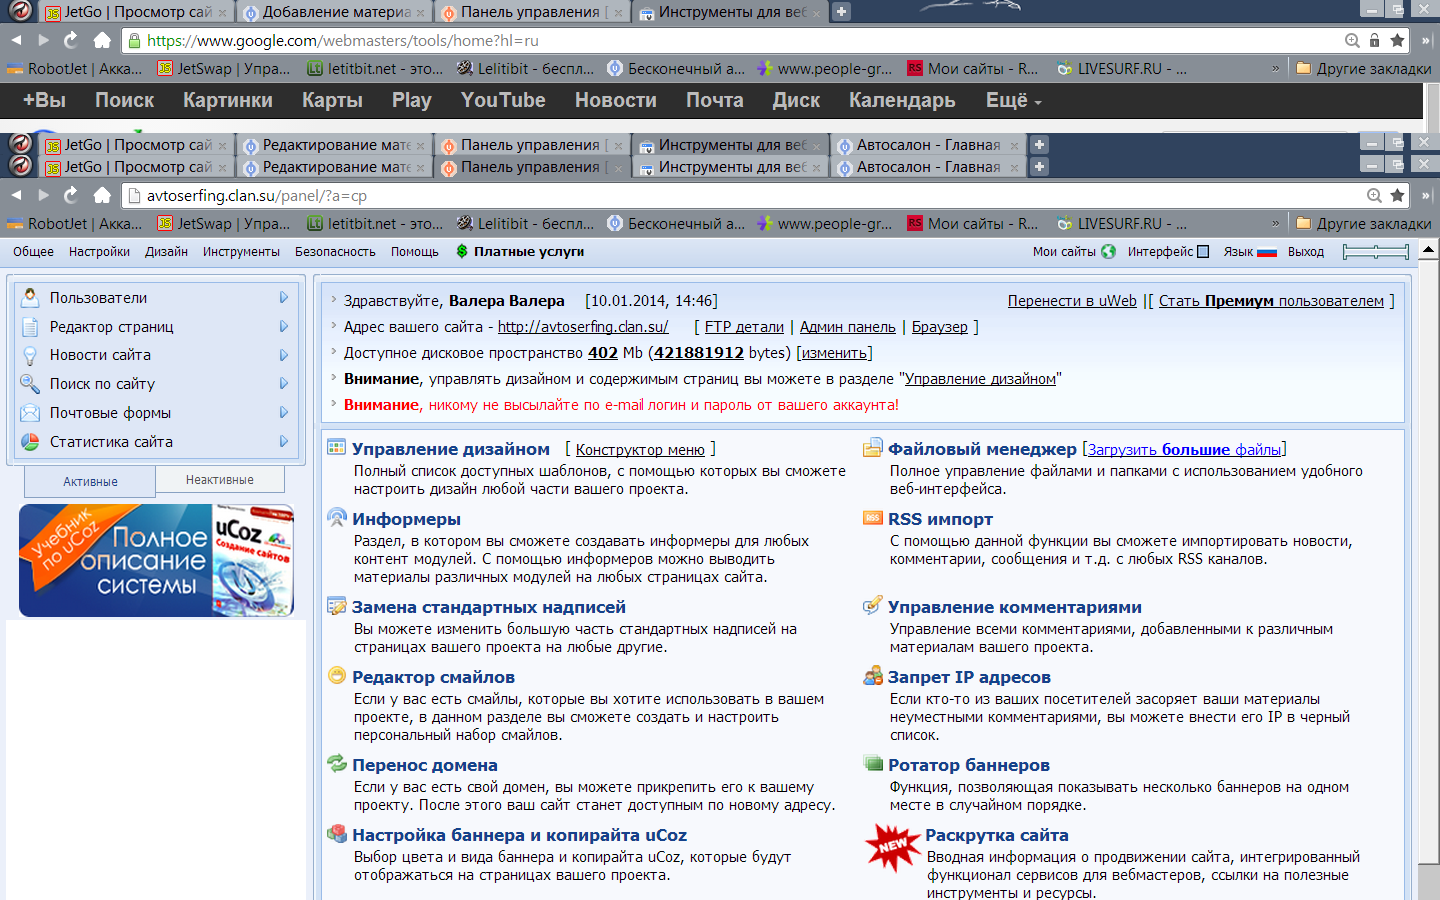Open the Инструменты menu
Image resolution: width=1440 pixels, height=900 pixels.
pyautogui.click(x=241, y=251)
